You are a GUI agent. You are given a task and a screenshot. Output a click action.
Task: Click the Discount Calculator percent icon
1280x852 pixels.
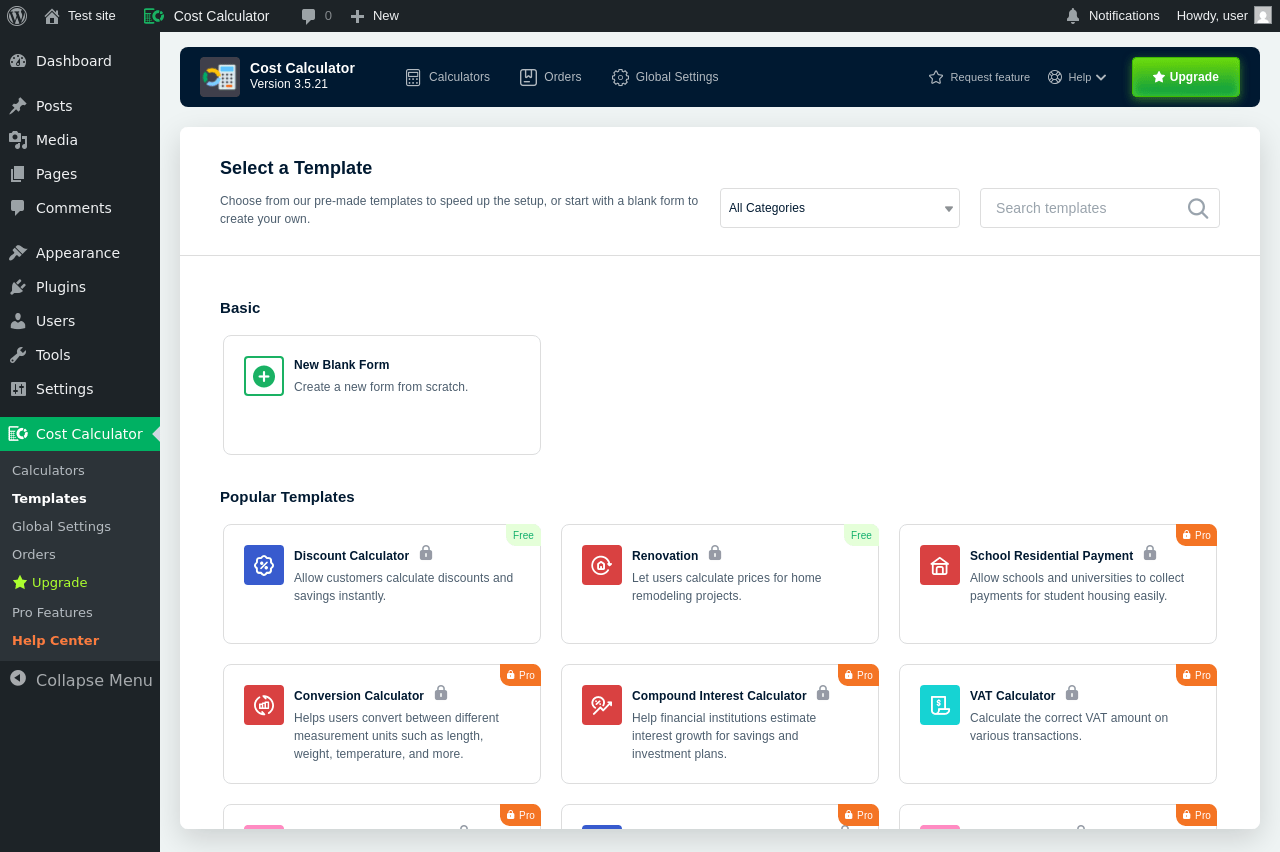tap(264, 565)
